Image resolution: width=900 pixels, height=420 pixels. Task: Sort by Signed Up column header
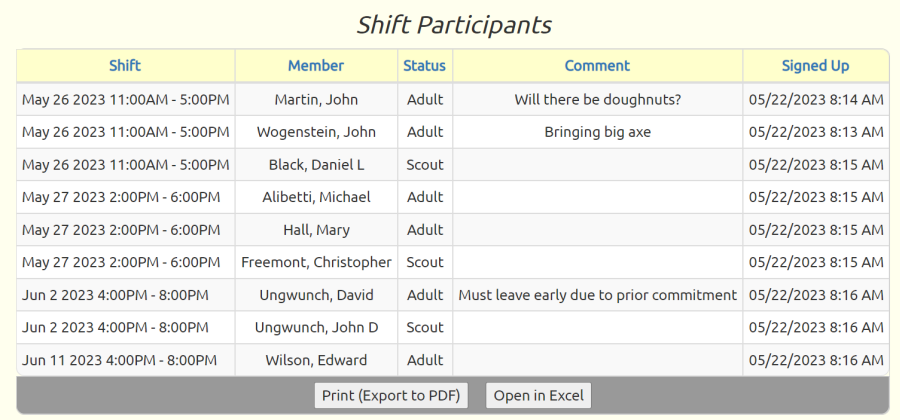(816, 65)
